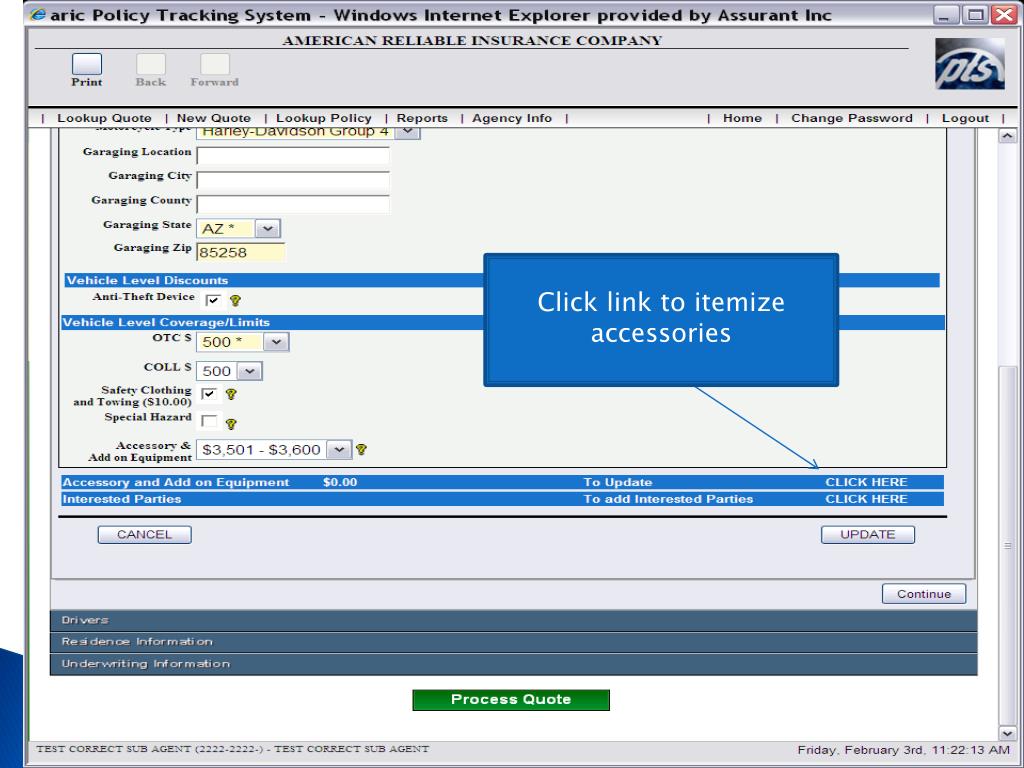This screenshot has height=768, width=1024.
Task: Open the OTC $ deductible dropdown
Action: [x=276, y=342]
